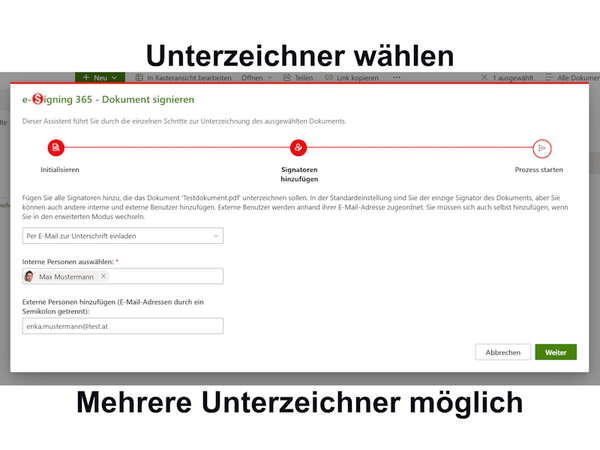This screenshot has height=450, width=600.
Task: Click the e-Signing 365 logo S icon
Action: (38, 99)
